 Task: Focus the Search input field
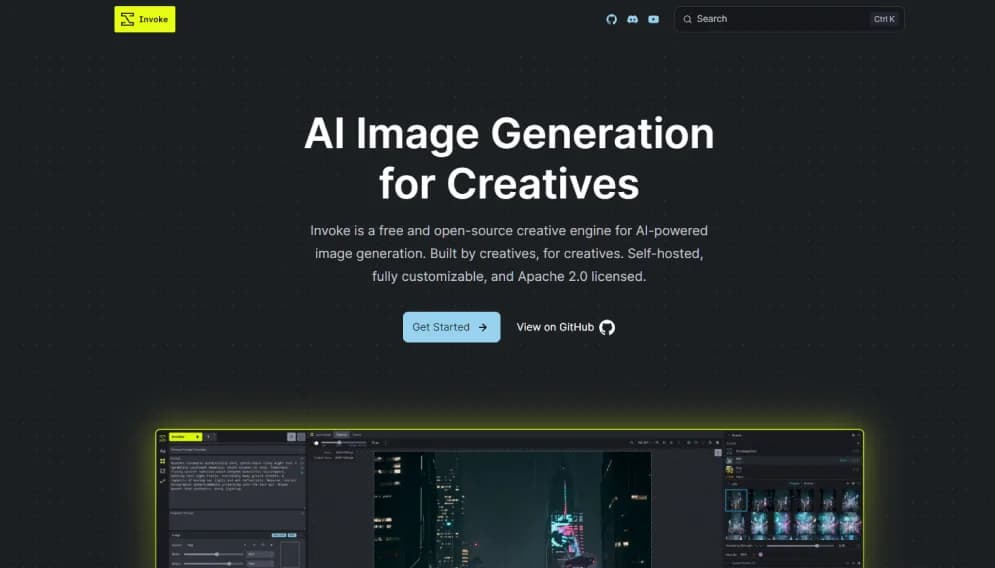[770, 19]
